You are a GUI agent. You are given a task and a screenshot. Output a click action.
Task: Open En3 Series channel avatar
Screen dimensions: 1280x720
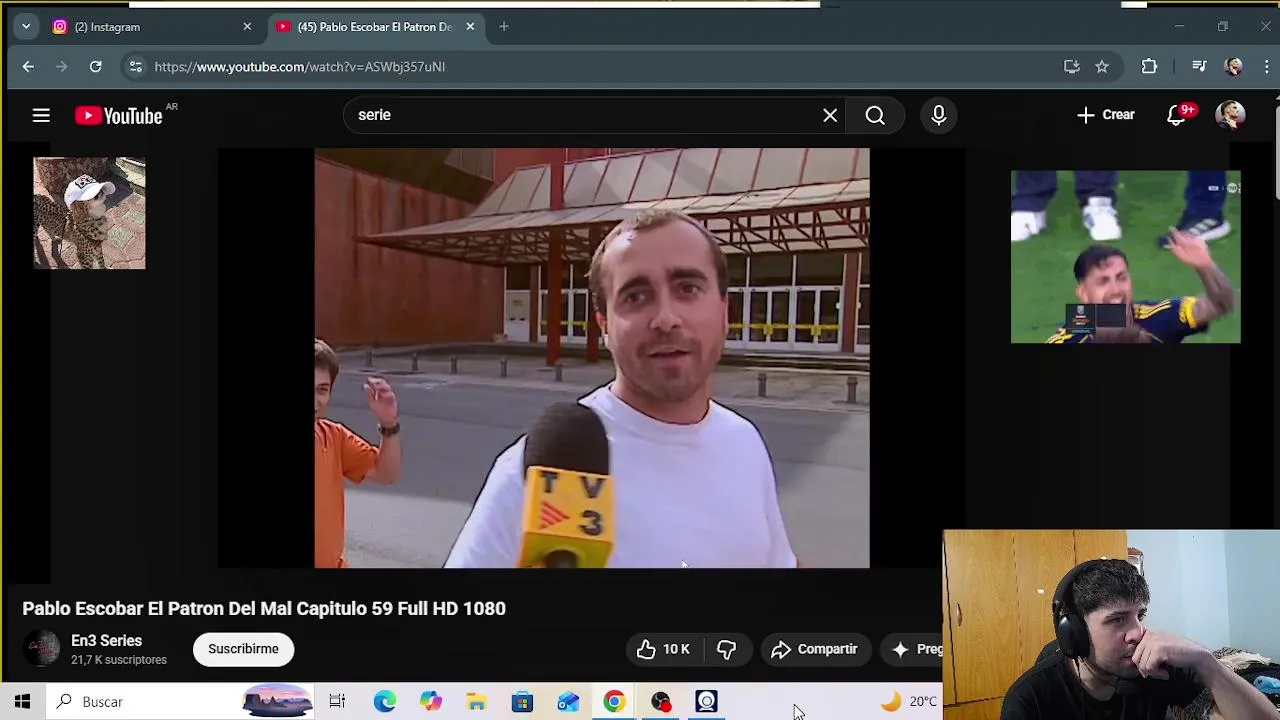(42, 649)
